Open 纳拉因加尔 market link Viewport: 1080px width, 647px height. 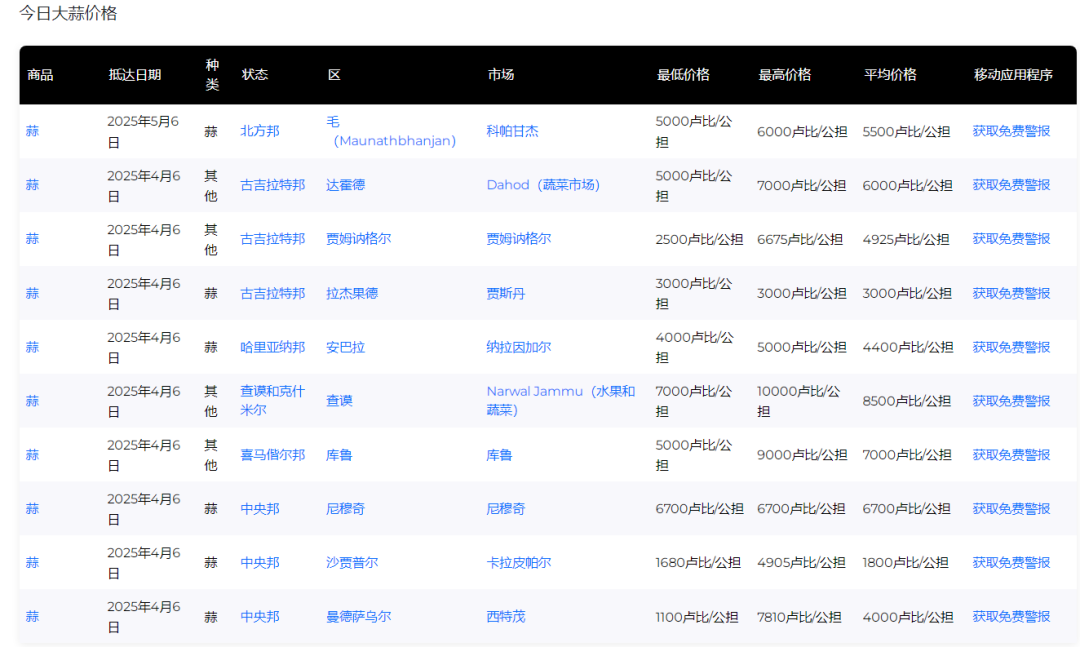(518, 347)
